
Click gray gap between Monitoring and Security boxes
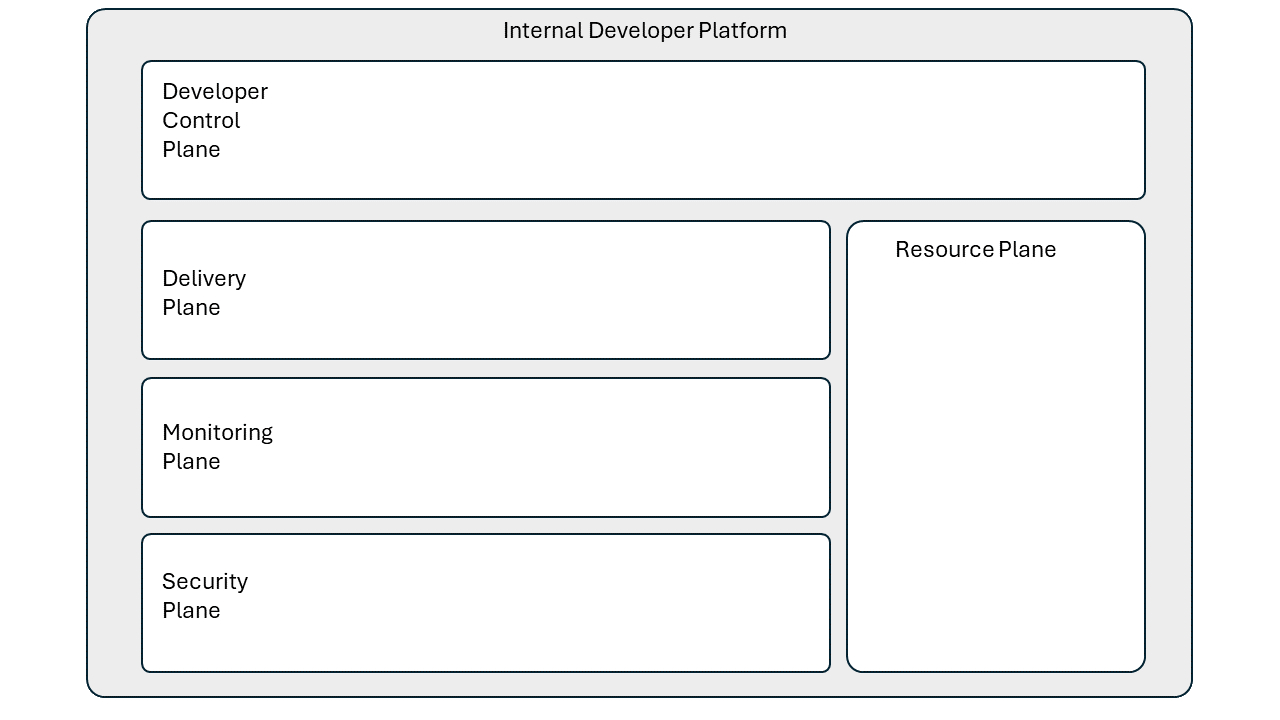pyautogui.click(x=486, y=525)
